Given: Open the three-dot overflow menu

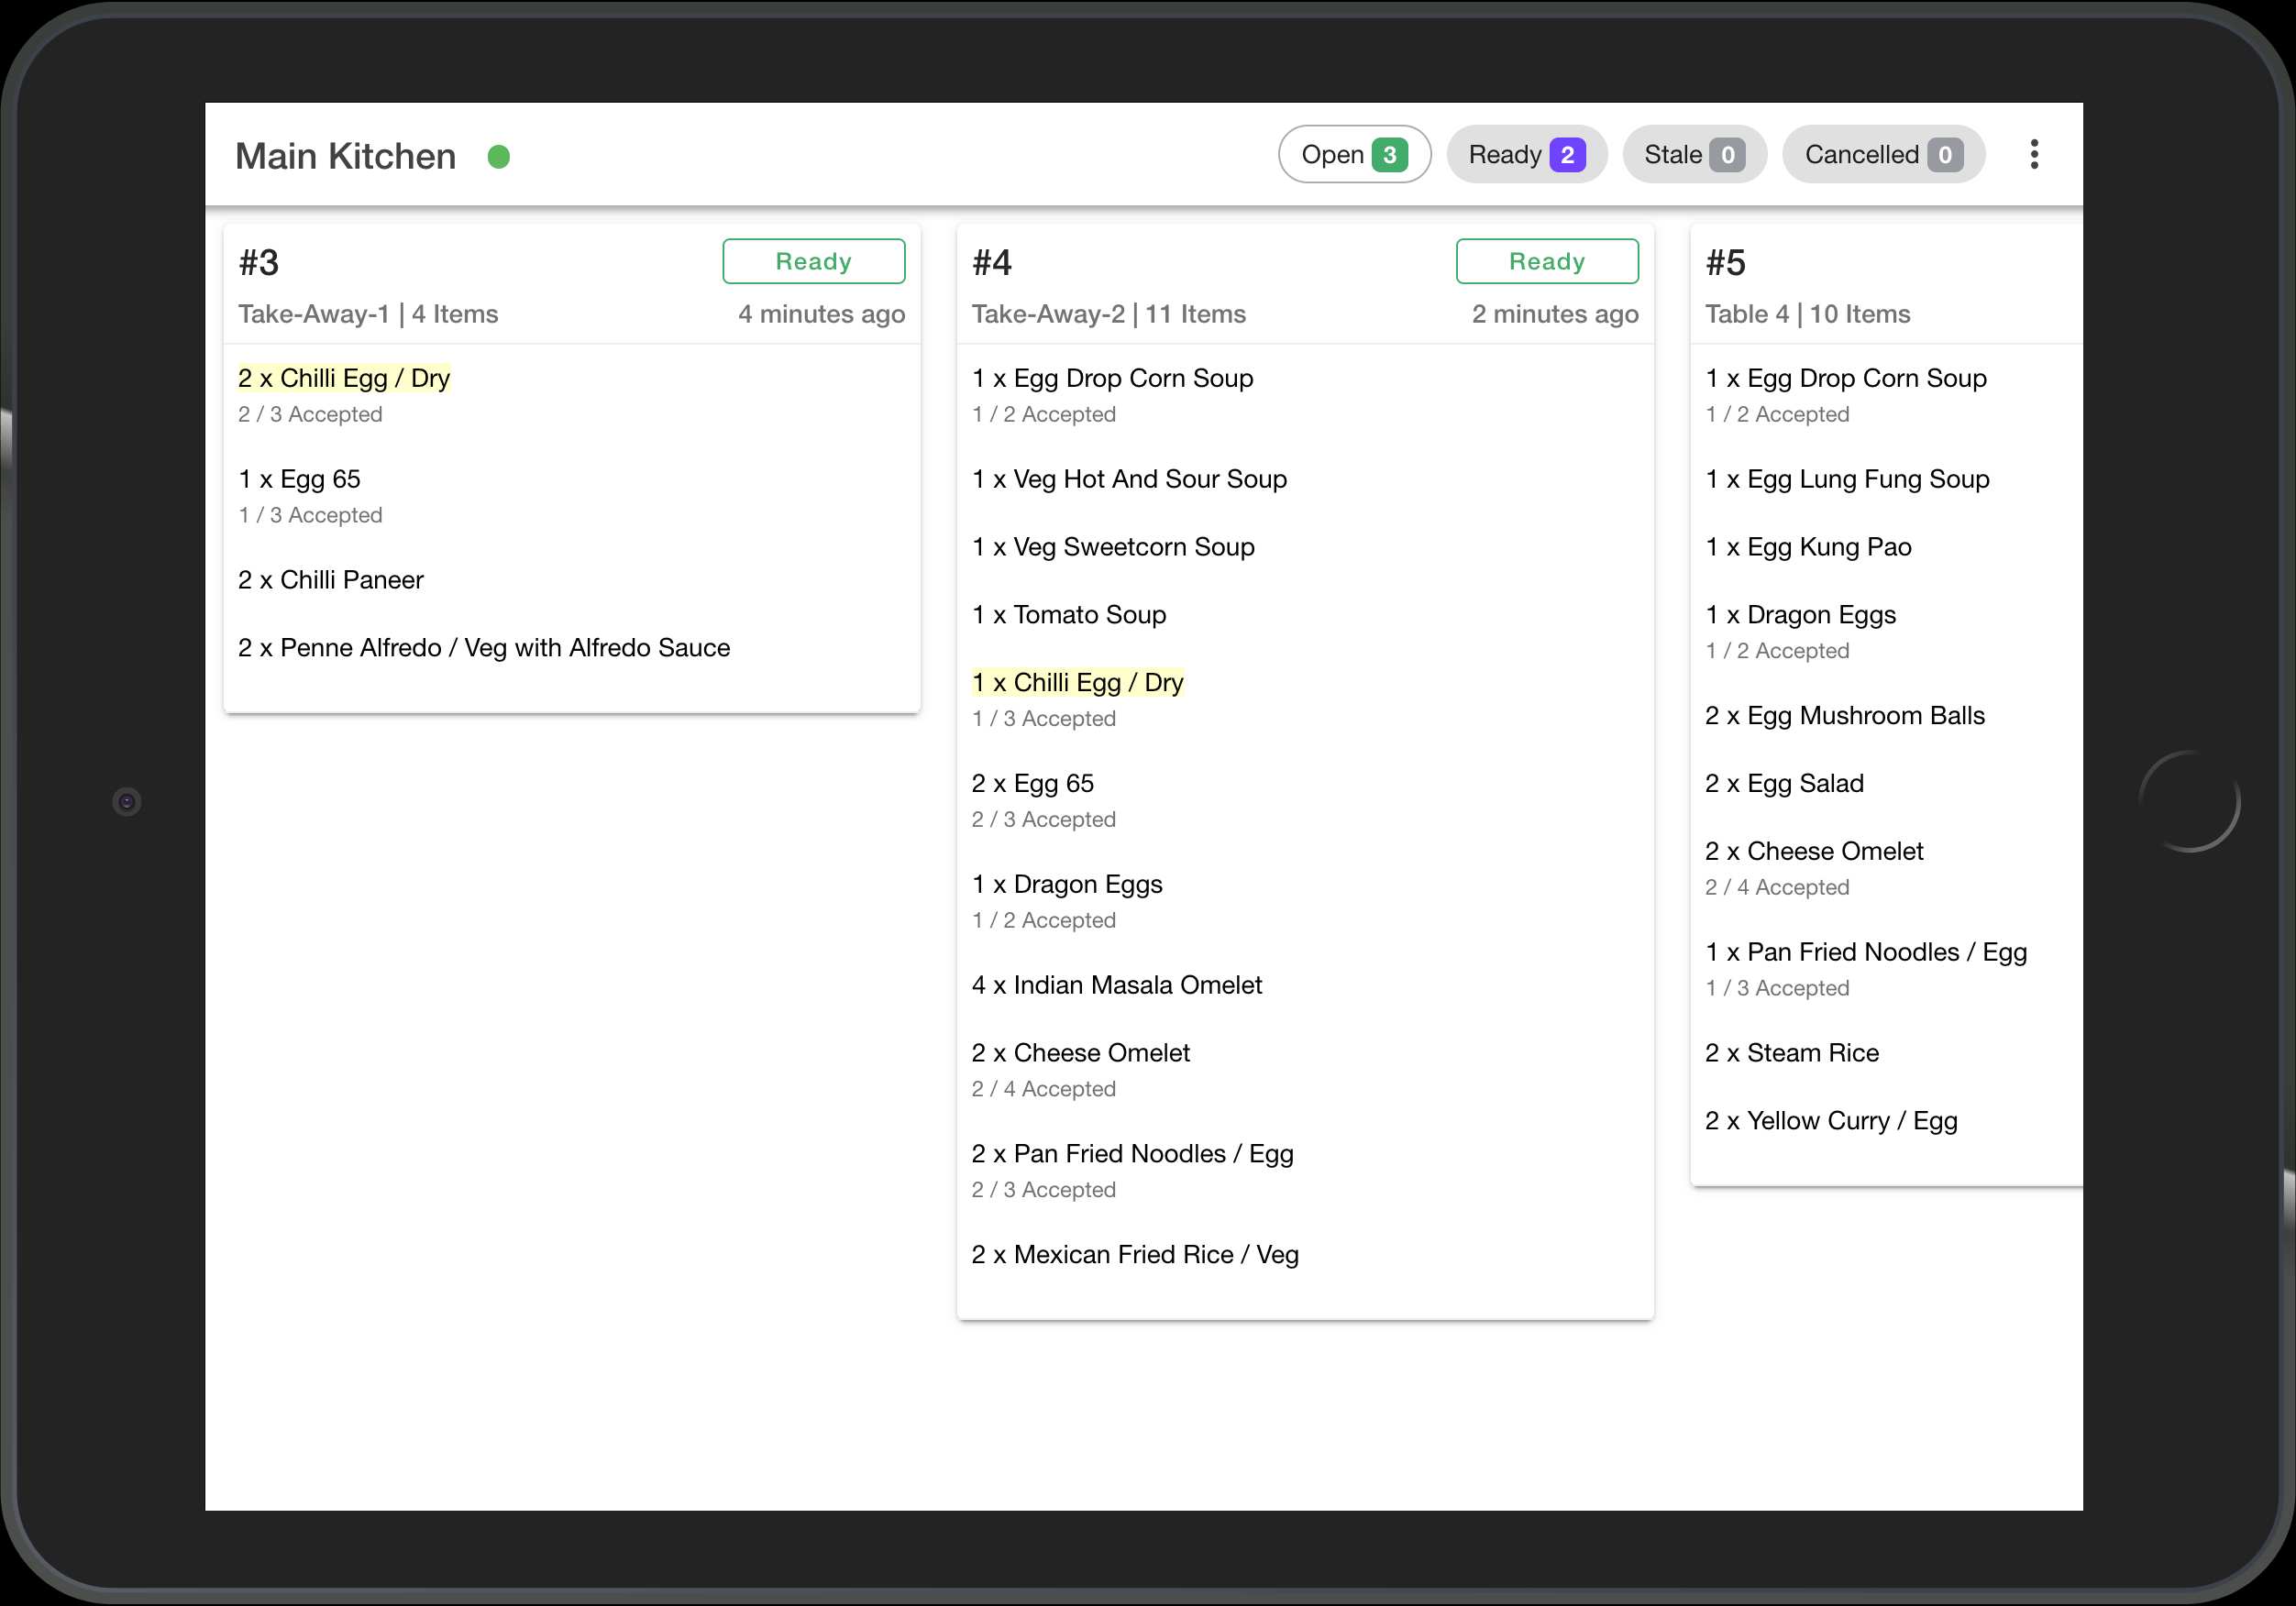Looking at the screenshot, I should click(x=2033, y=154).
